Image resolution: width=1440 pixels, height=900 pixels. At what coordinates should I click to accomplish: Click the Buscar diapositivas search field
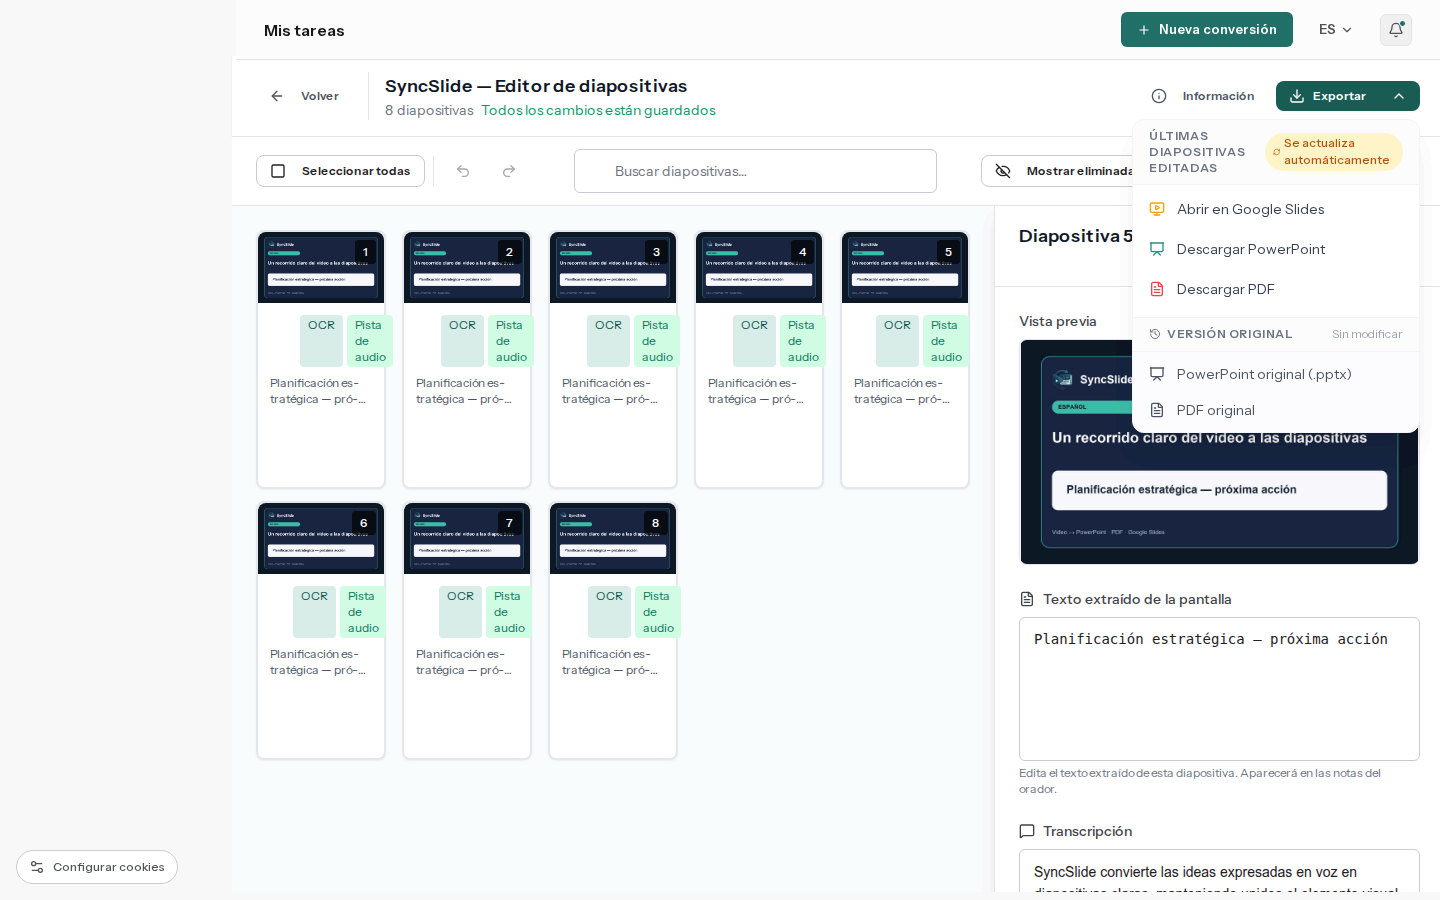click(x=755, y=171)
